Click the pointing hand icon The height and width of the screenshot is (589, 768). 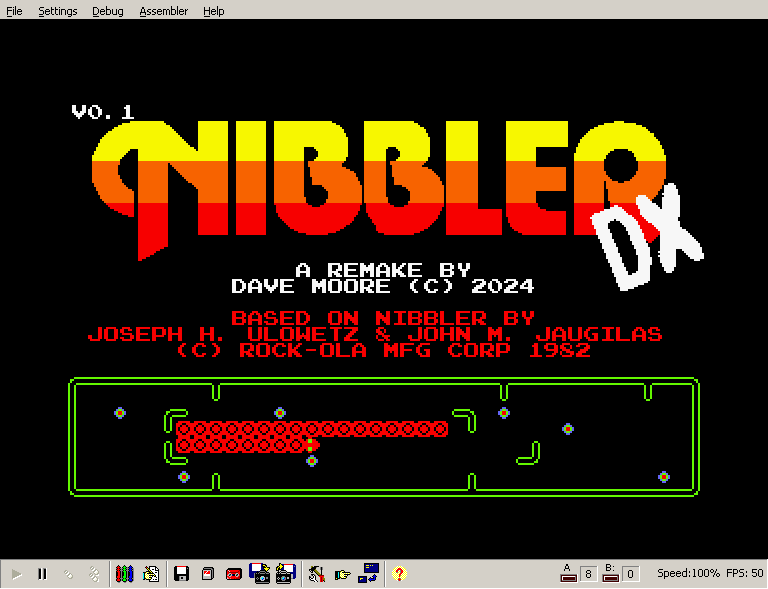(x=343, y=574)
